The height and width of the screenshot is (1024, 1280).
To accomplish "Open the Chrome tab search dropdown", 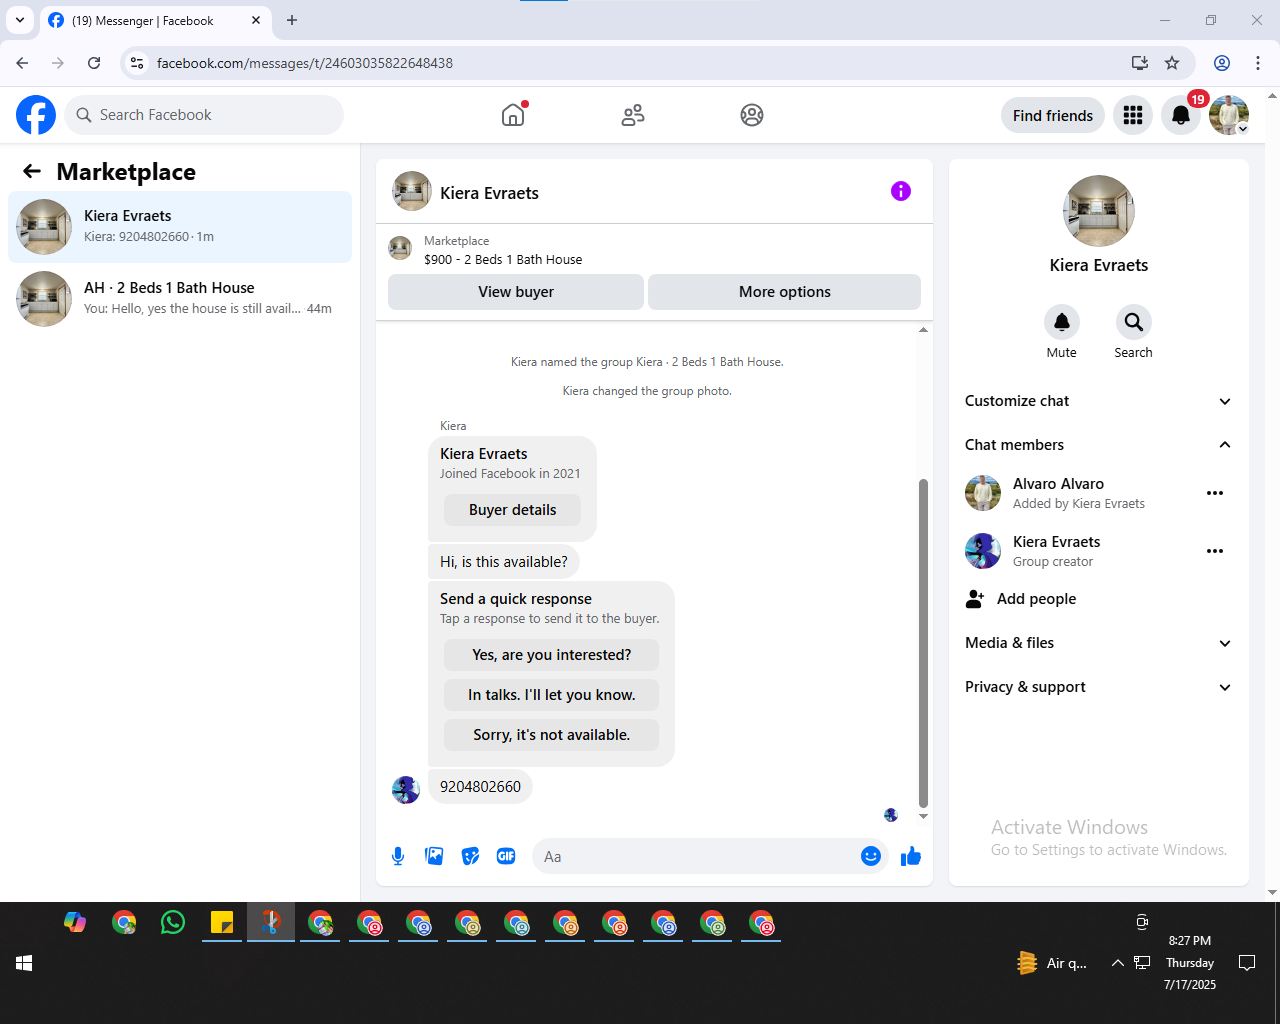I will [20, 20].
